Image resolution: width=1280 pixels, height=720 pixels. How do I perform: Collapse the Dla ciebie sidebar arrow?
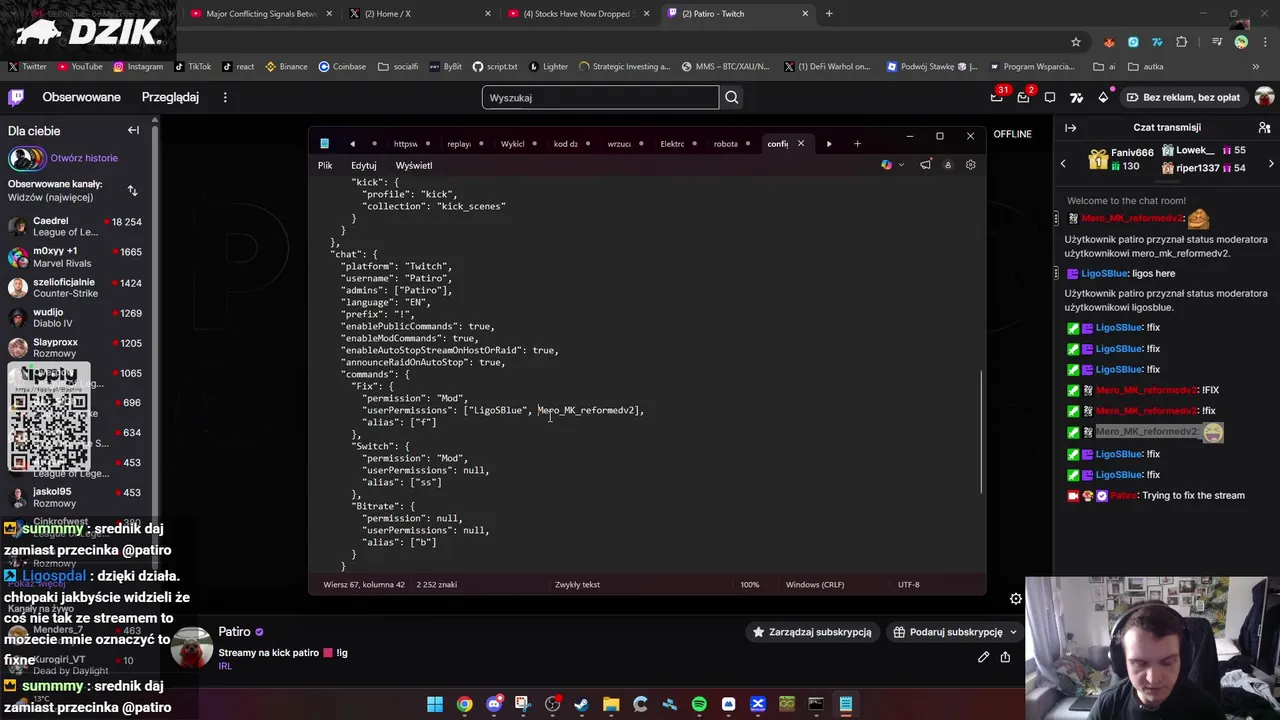(x=133, y=130)
